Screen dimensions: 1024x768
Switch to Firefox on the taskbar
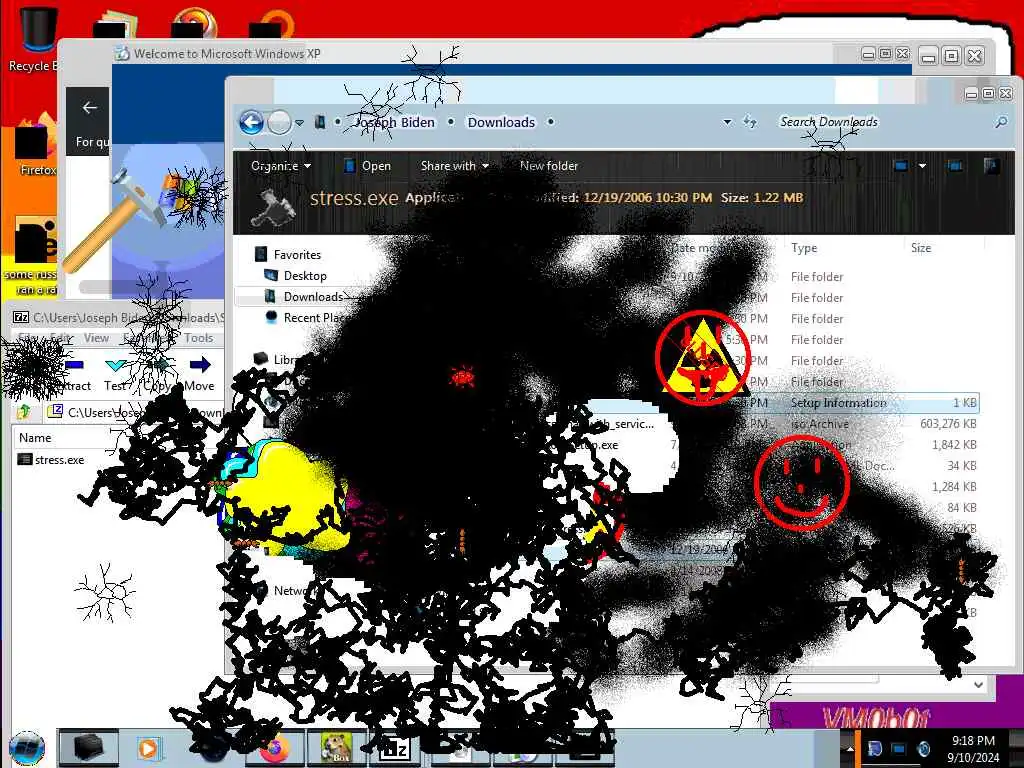tap(274, 748)
